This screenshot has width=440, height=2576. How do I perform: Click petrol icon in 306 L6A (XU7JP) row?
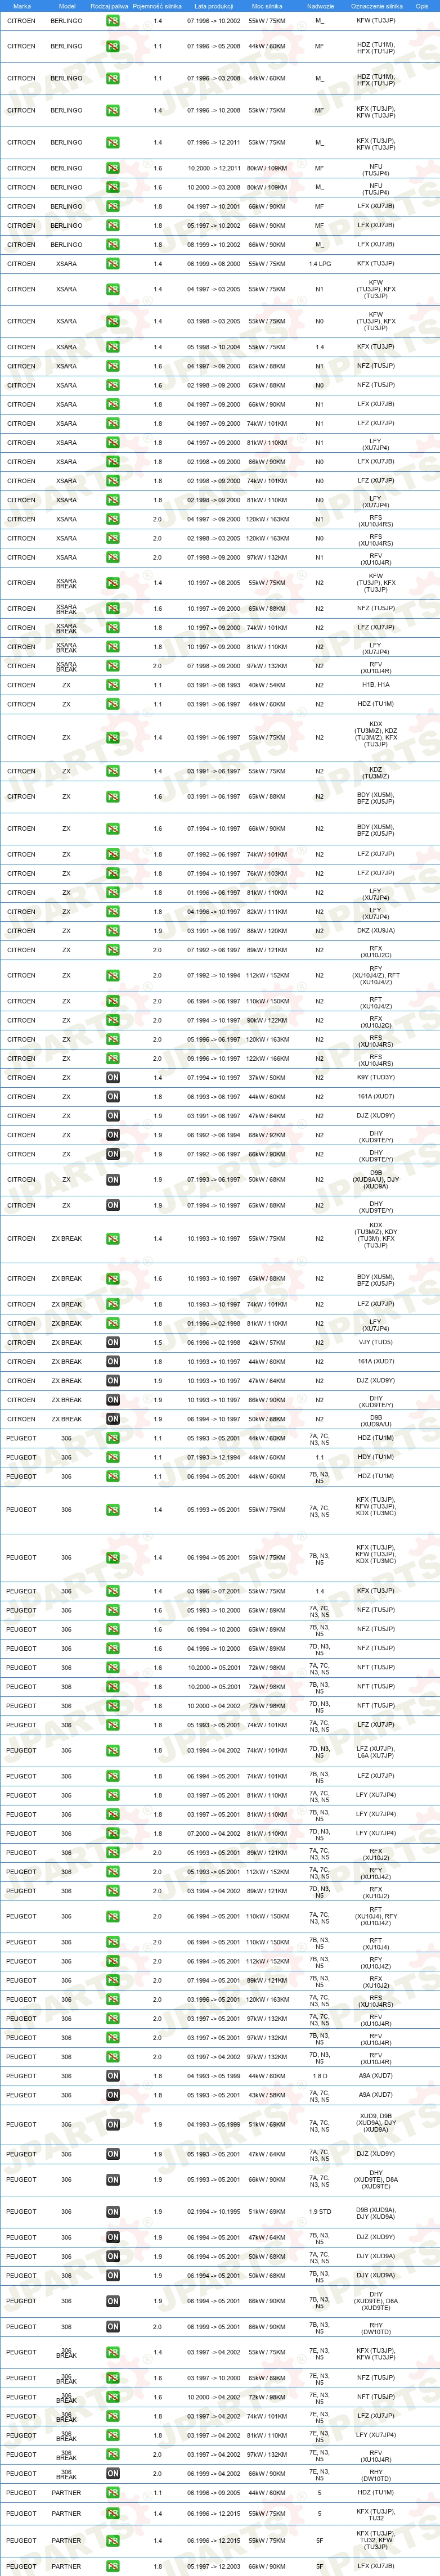113,1751
